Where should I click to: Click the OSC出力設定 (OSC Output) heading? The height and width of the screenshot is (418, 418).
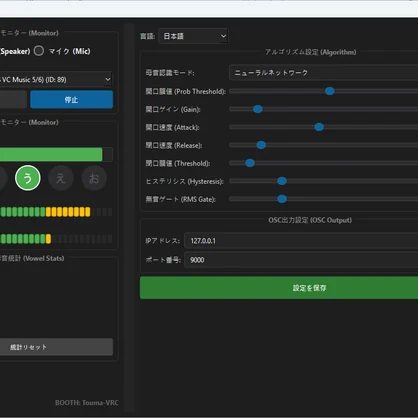[310, 220]
